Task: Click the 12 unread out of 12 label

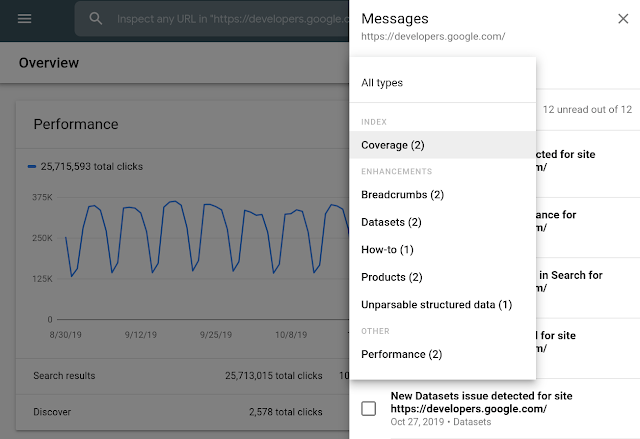Action: coord(586,109)
